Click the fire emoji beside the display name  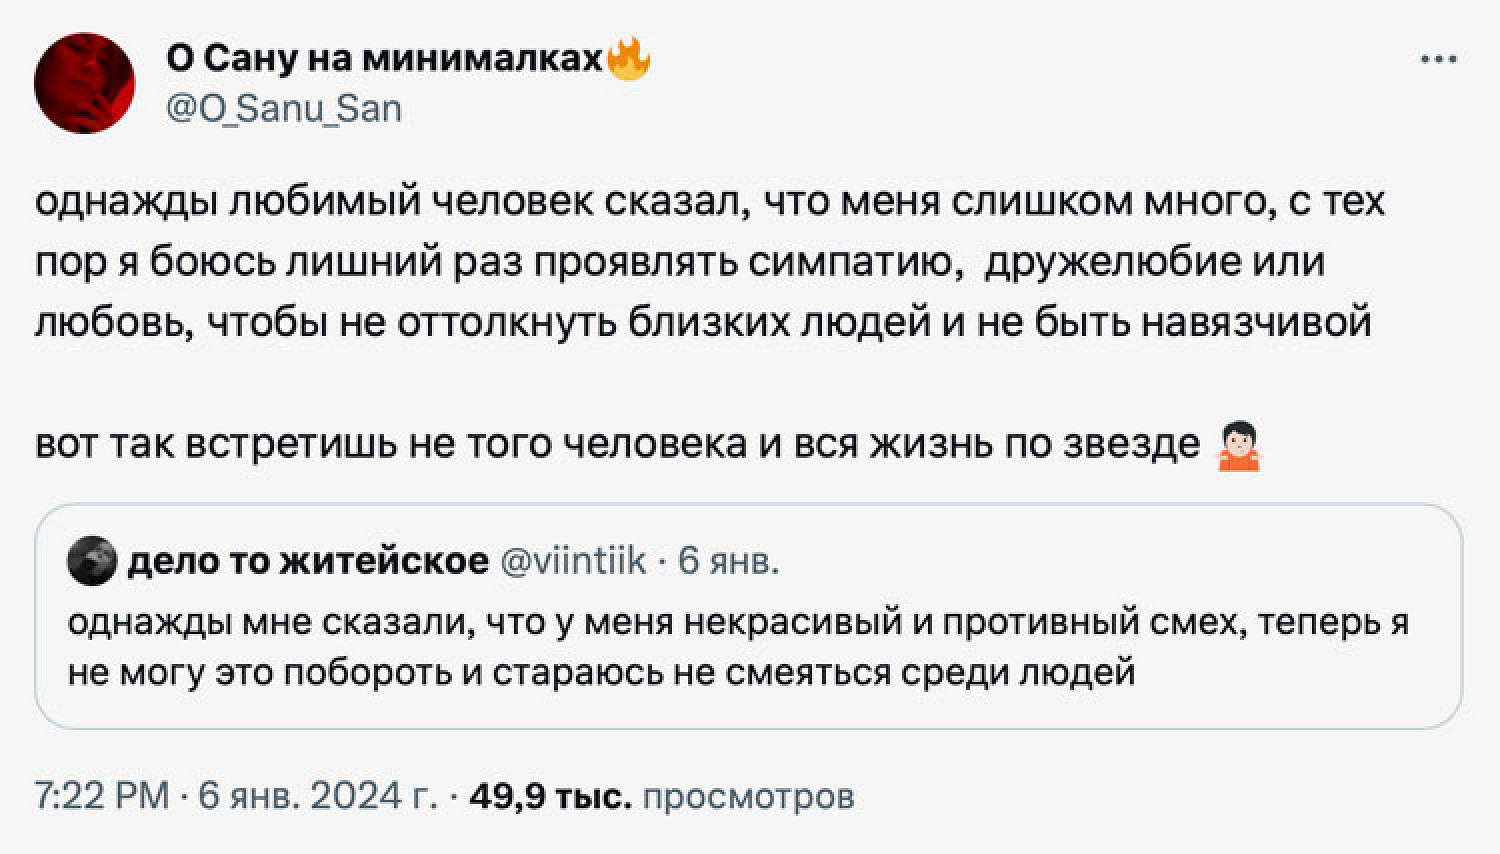click(x=629, y=60)
